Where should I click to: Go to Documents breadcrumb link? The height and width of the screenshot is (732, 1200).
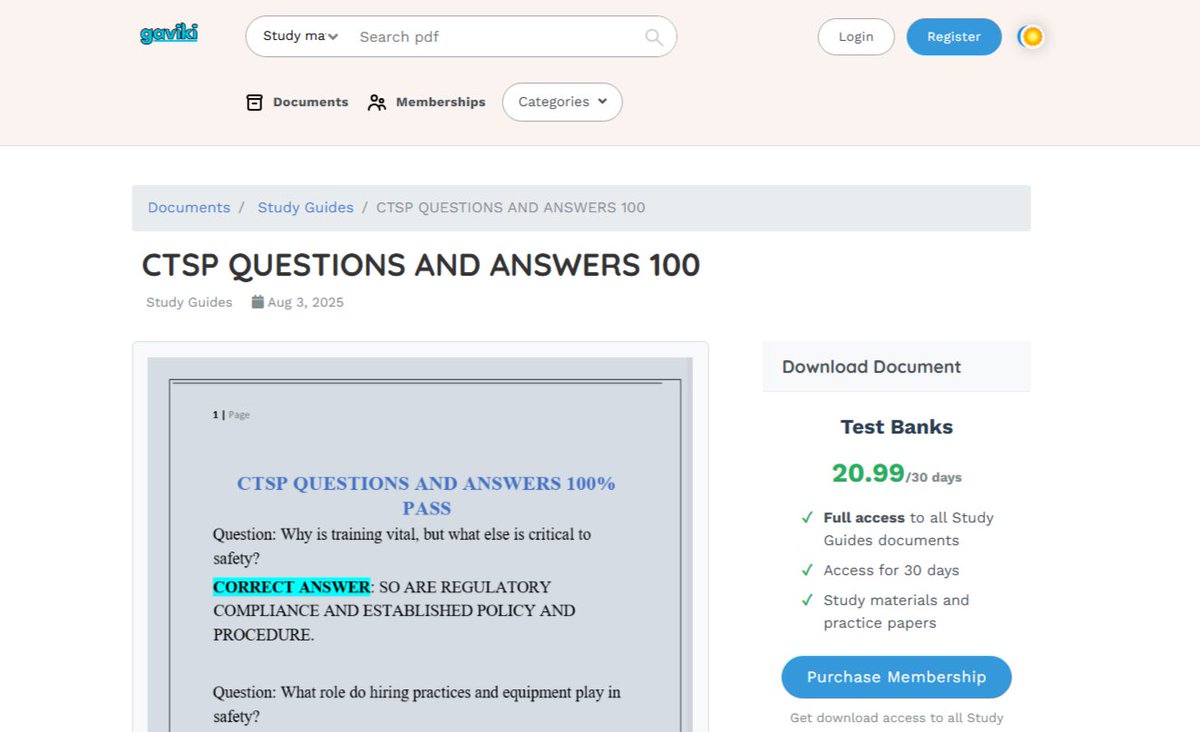(189, 208)
